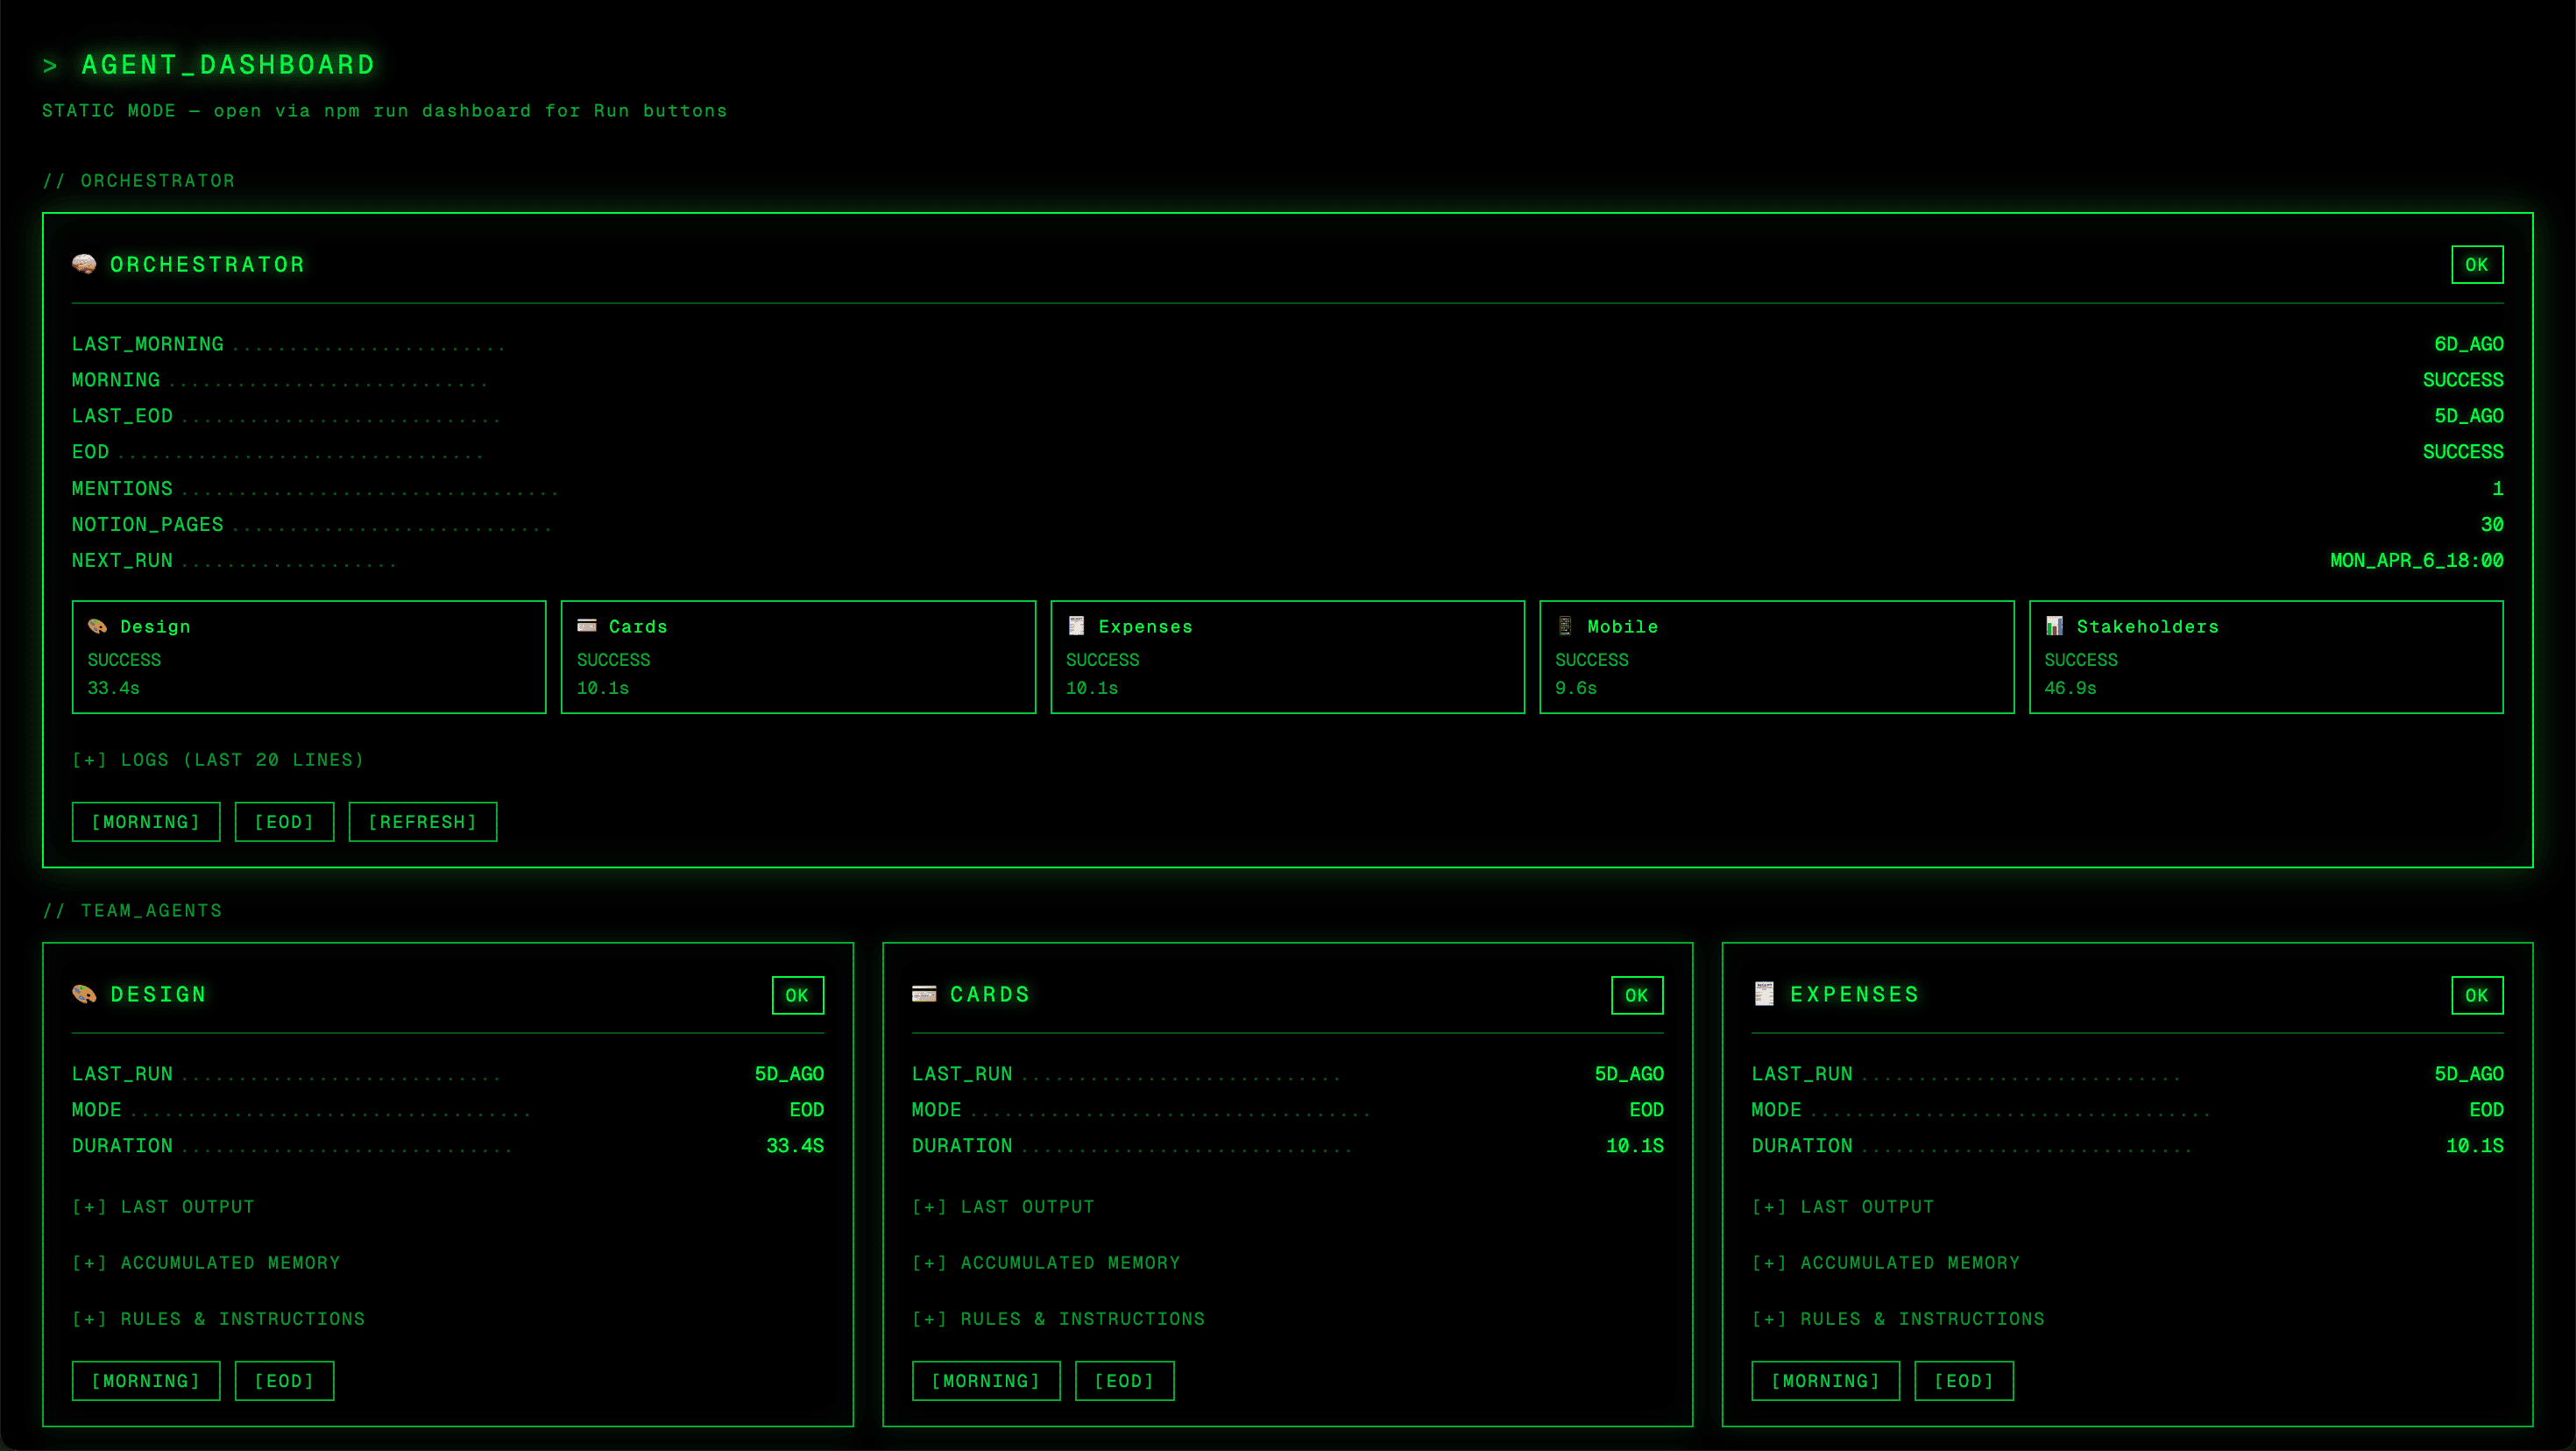Click the receipt icon beside the EXPENSES agent heading
2576x1451 pixels.
[x=1764, y=994]
